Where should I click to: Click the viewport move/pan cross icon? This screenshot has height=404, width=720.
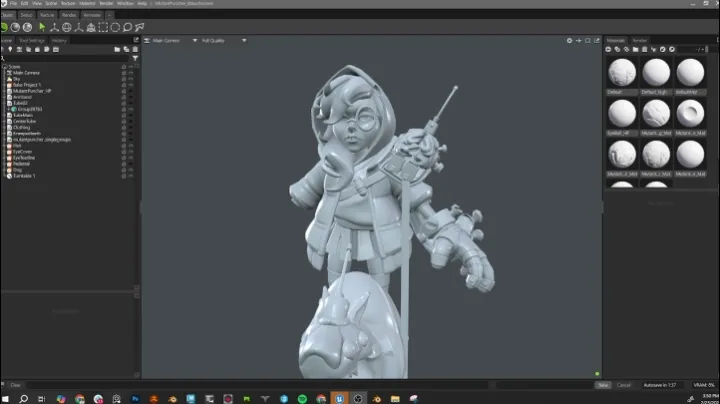579,40
